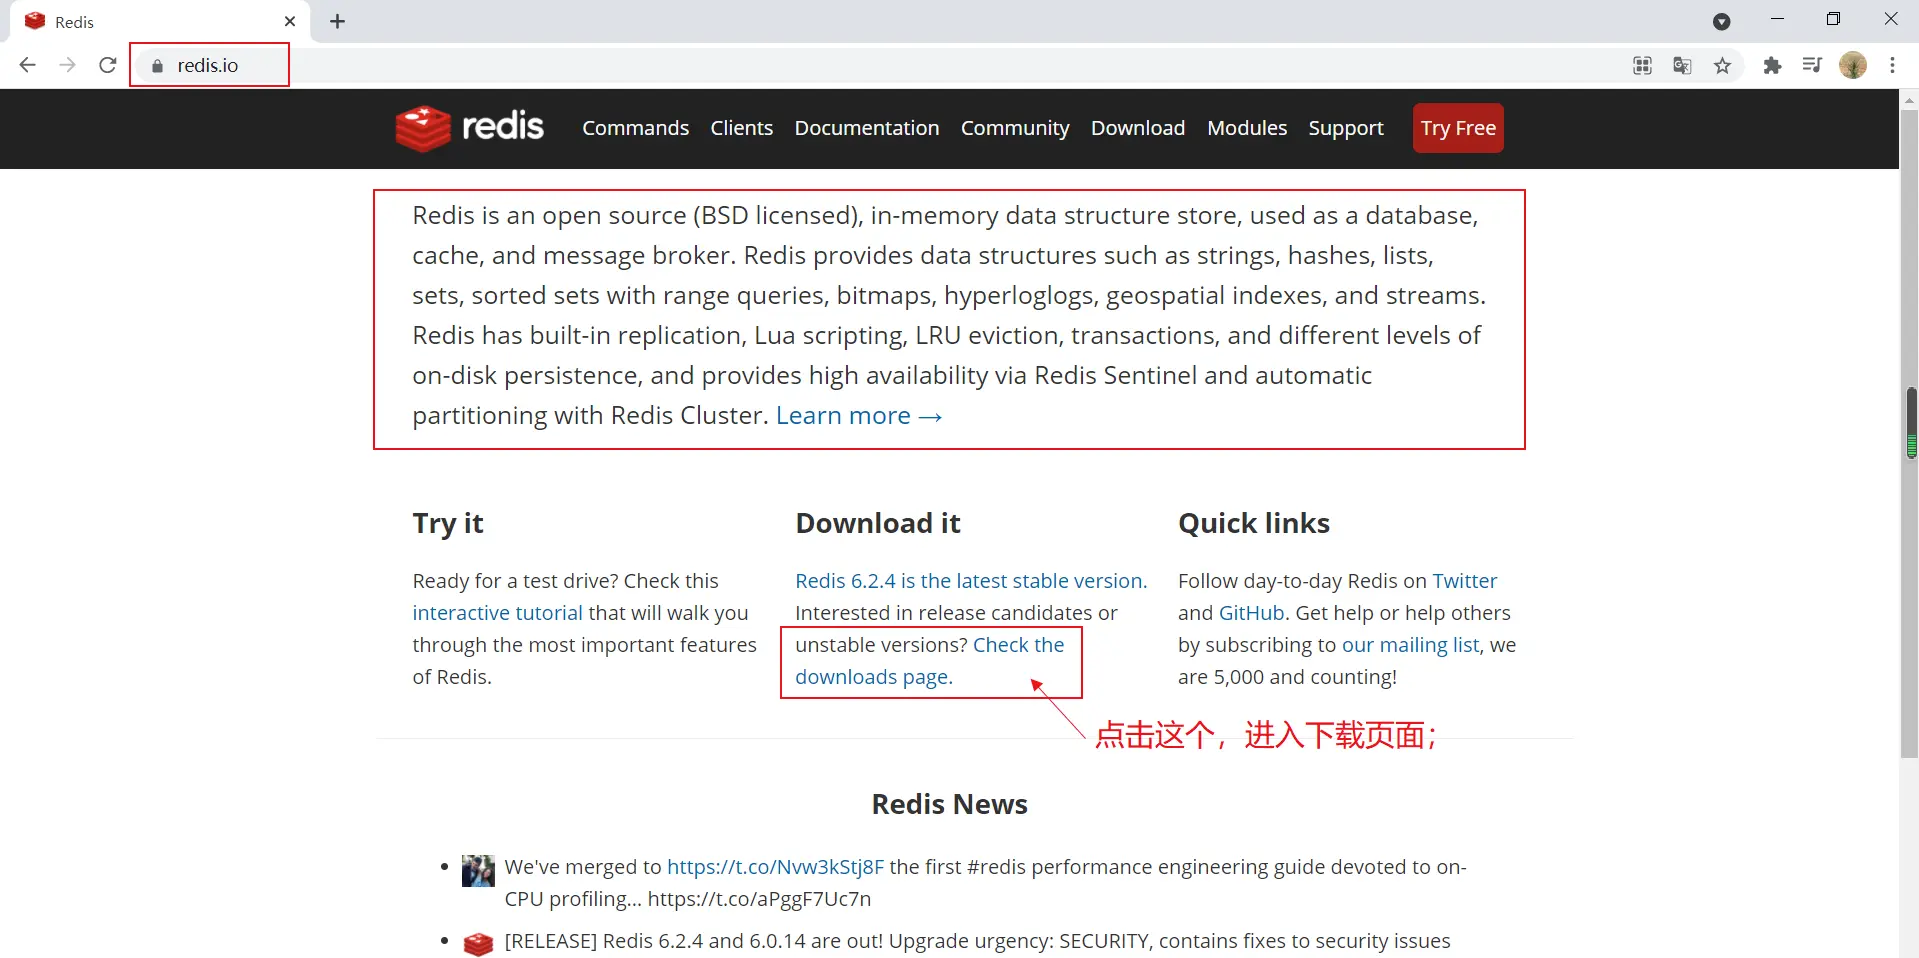Open the Download nav item
Viewport: 1919px width, 958px height.
tap(1138, 128)
